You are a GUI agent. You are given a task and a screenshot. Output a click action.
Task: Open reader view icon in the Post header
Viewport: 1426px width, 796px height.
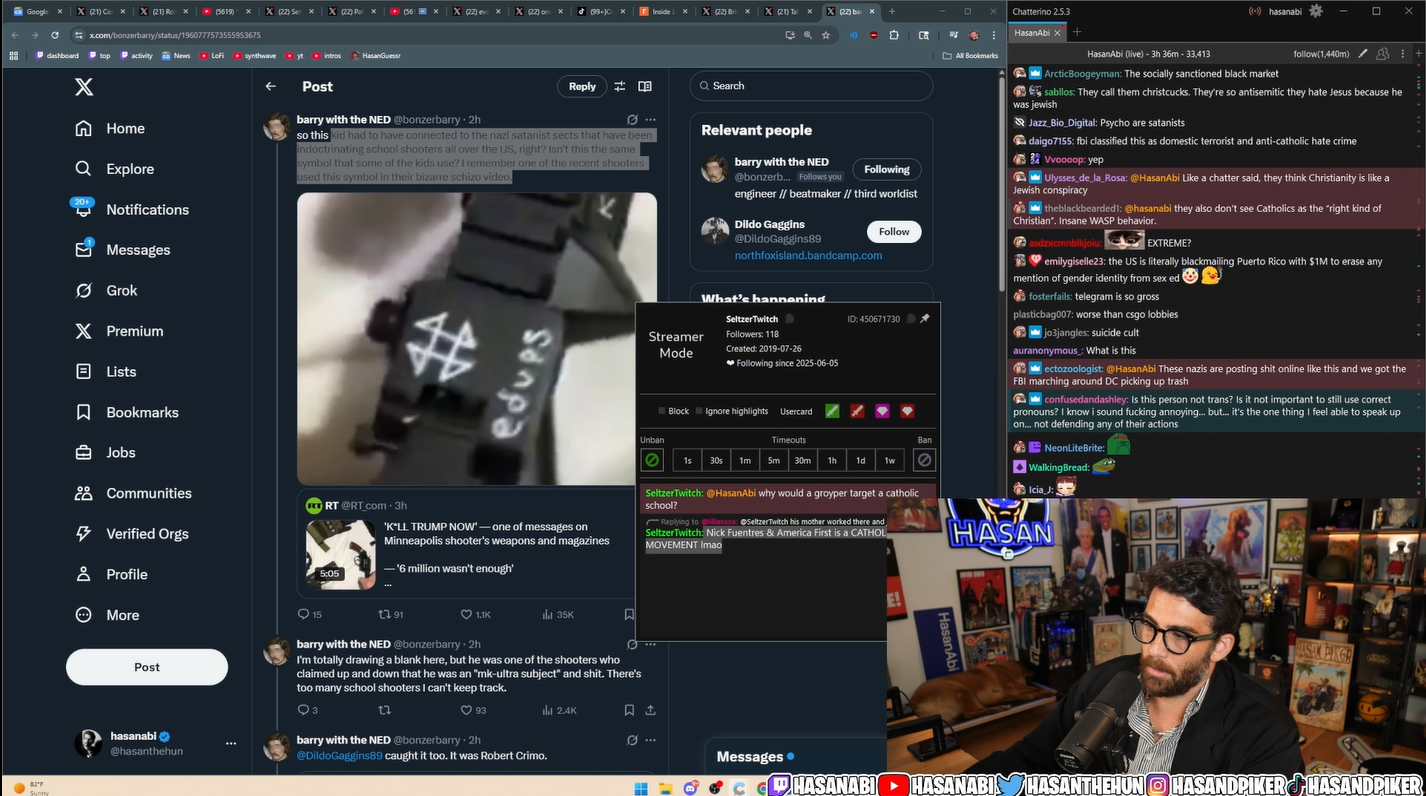point(645,86)
